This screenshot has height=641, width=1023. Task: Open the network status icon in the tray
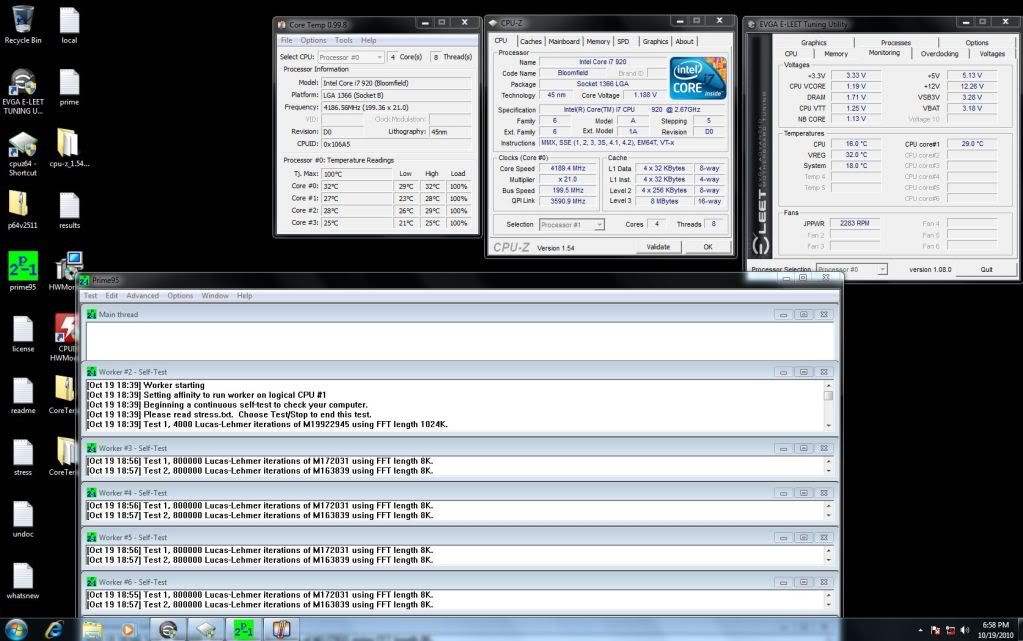point(951,630)
